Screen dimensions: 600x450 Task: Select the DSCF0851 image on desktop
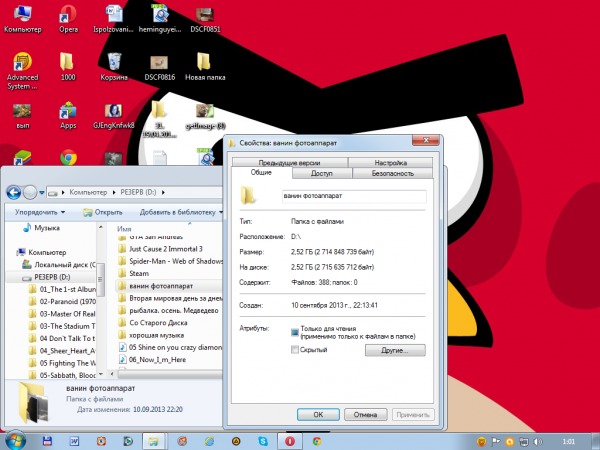(x=205, y=19)
